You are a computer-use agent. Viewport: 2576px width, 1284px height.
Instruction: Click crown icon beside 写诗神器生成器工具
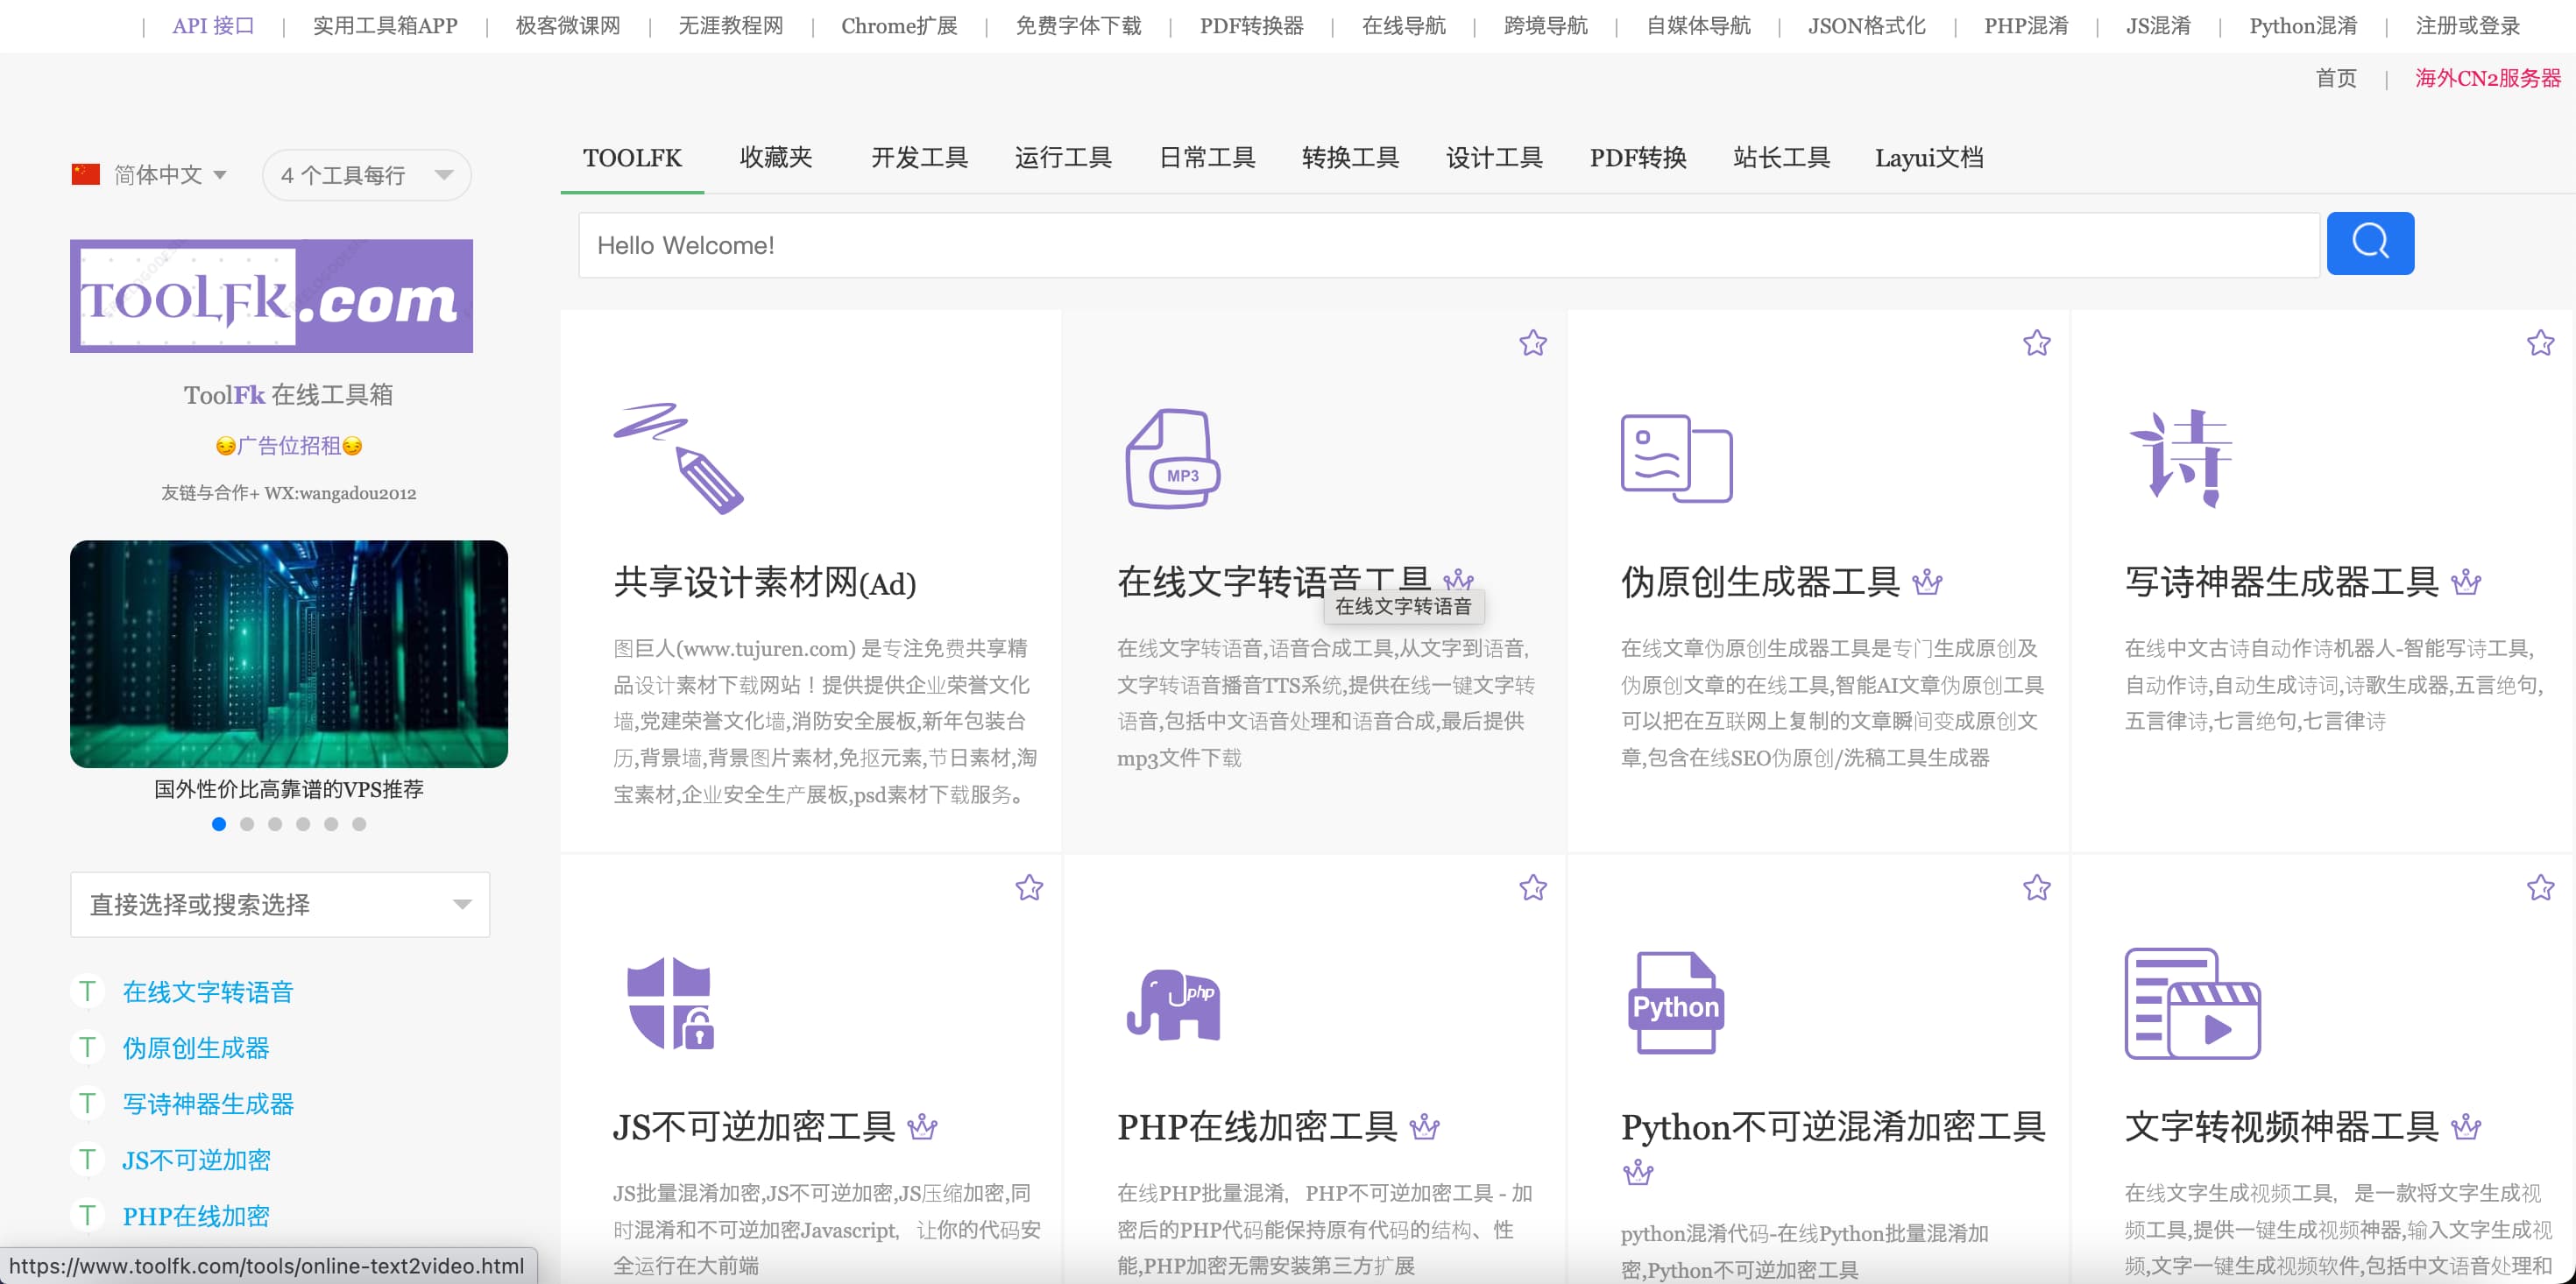pyautogui.click(x=2465, y=582)
